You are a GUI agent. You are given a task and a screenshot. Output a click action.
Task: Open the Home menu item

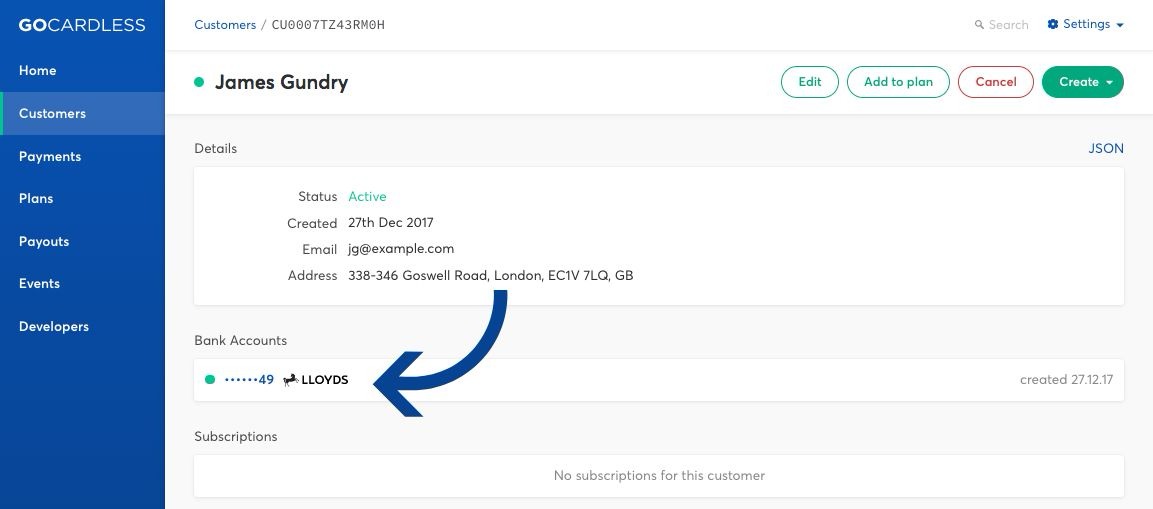[x=38, y=71]
